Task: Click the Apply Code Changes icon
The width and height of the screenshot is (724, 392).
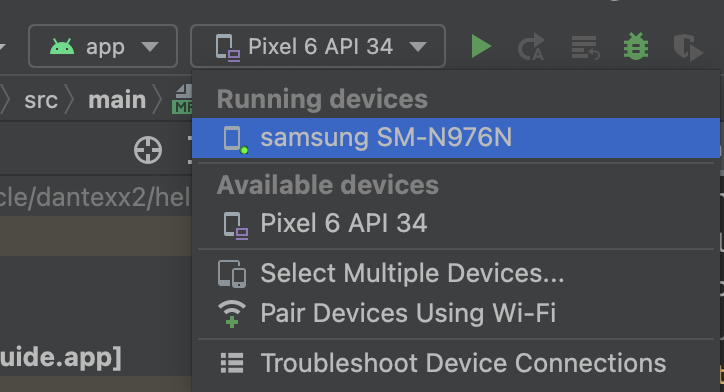Action: 585,47
